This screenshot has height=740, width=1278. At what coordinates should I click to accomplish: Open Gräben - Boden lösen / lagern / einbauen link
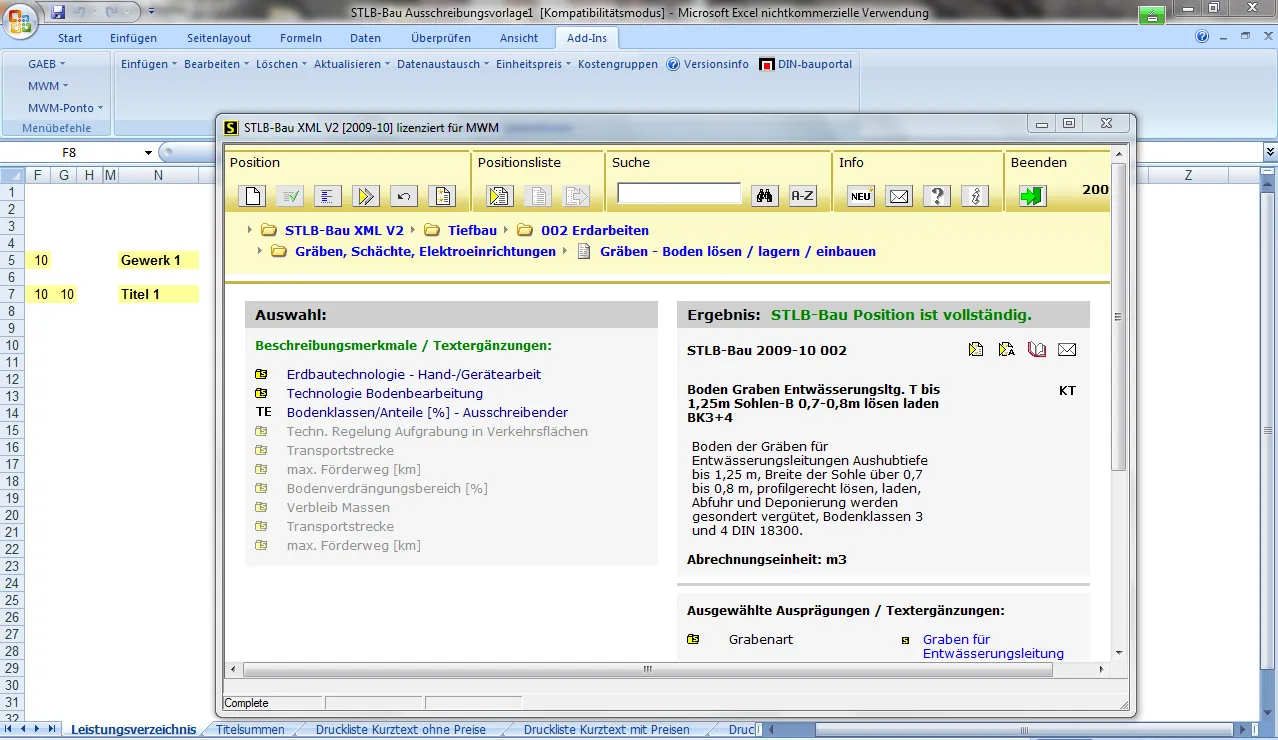[738, 252]
